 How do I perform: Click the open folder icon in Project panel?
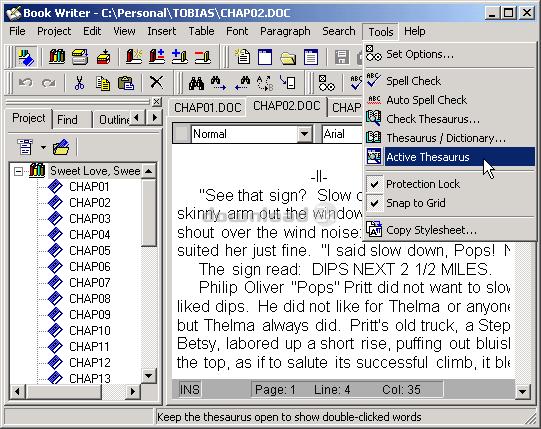coord(61,147)
